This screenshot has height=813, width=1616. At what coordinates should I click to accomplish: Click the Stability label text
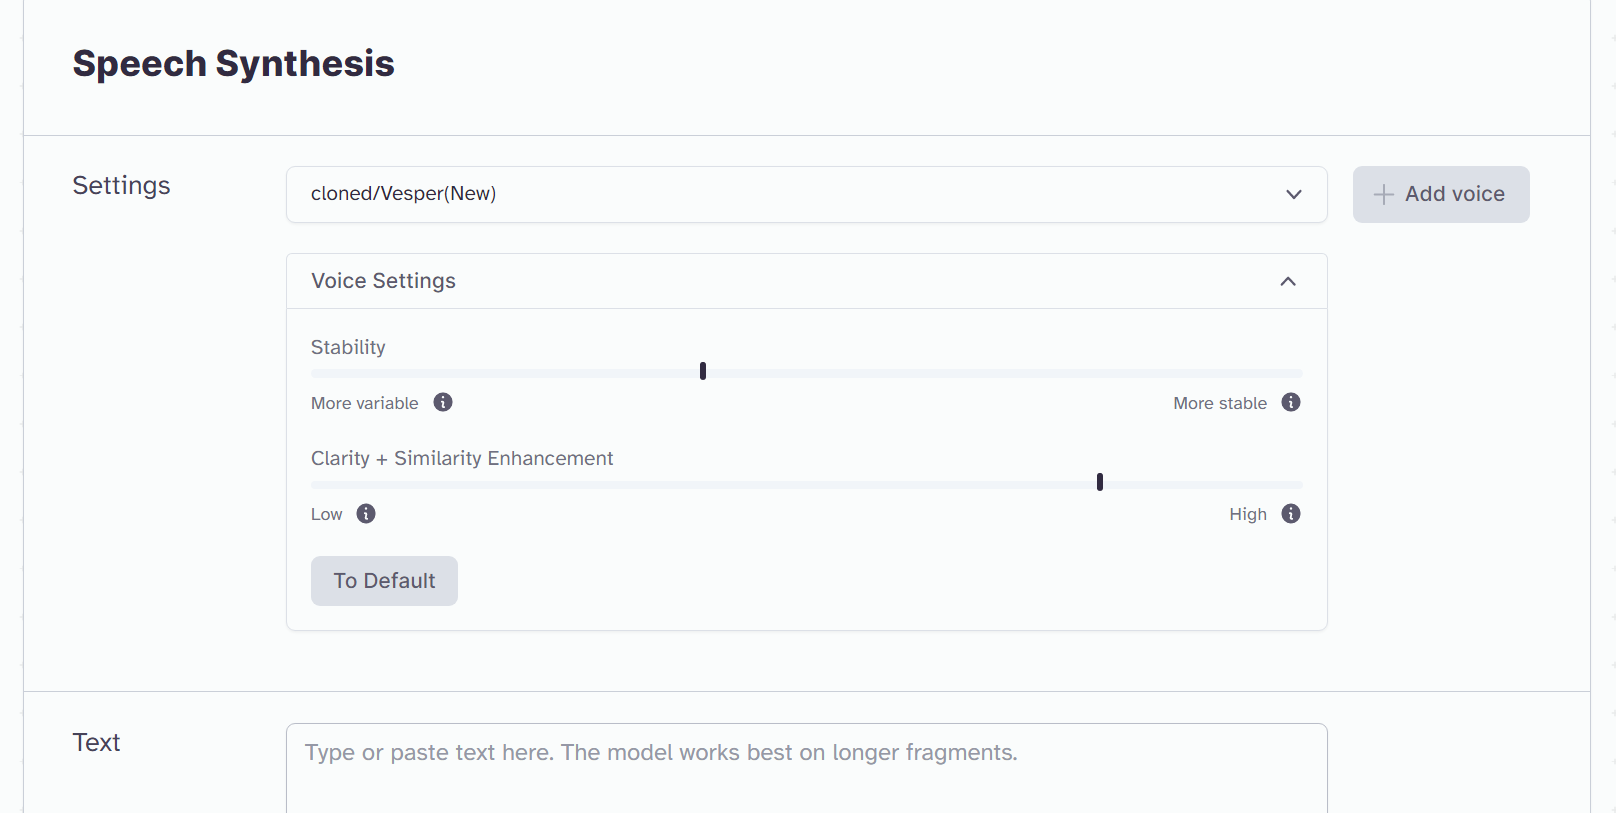(348, 347)
